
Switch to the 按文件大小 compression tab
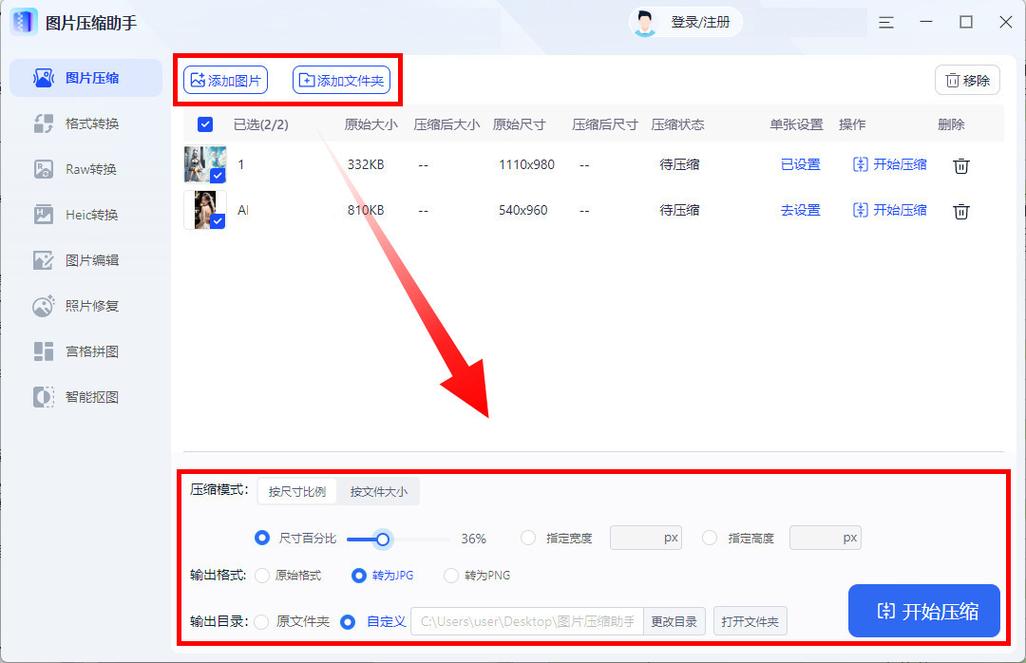[x=378, y=492]
